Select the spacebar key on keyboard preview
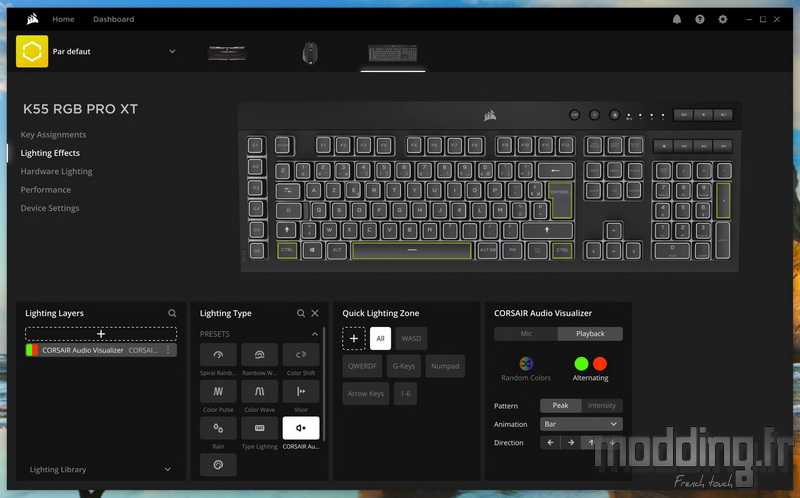The image size is (800, 498). pyautogui.click(x=412, y=250)
